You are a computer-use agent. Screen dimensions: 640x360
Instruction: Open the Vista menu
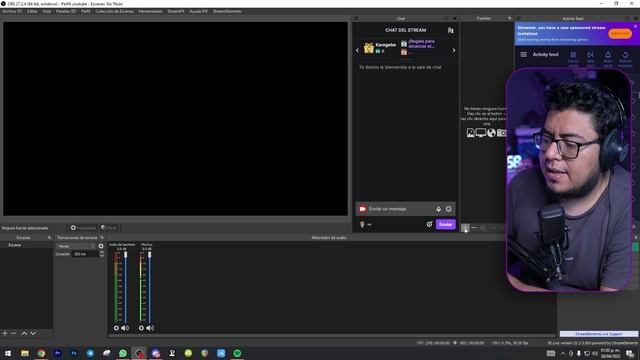point(47,11)
